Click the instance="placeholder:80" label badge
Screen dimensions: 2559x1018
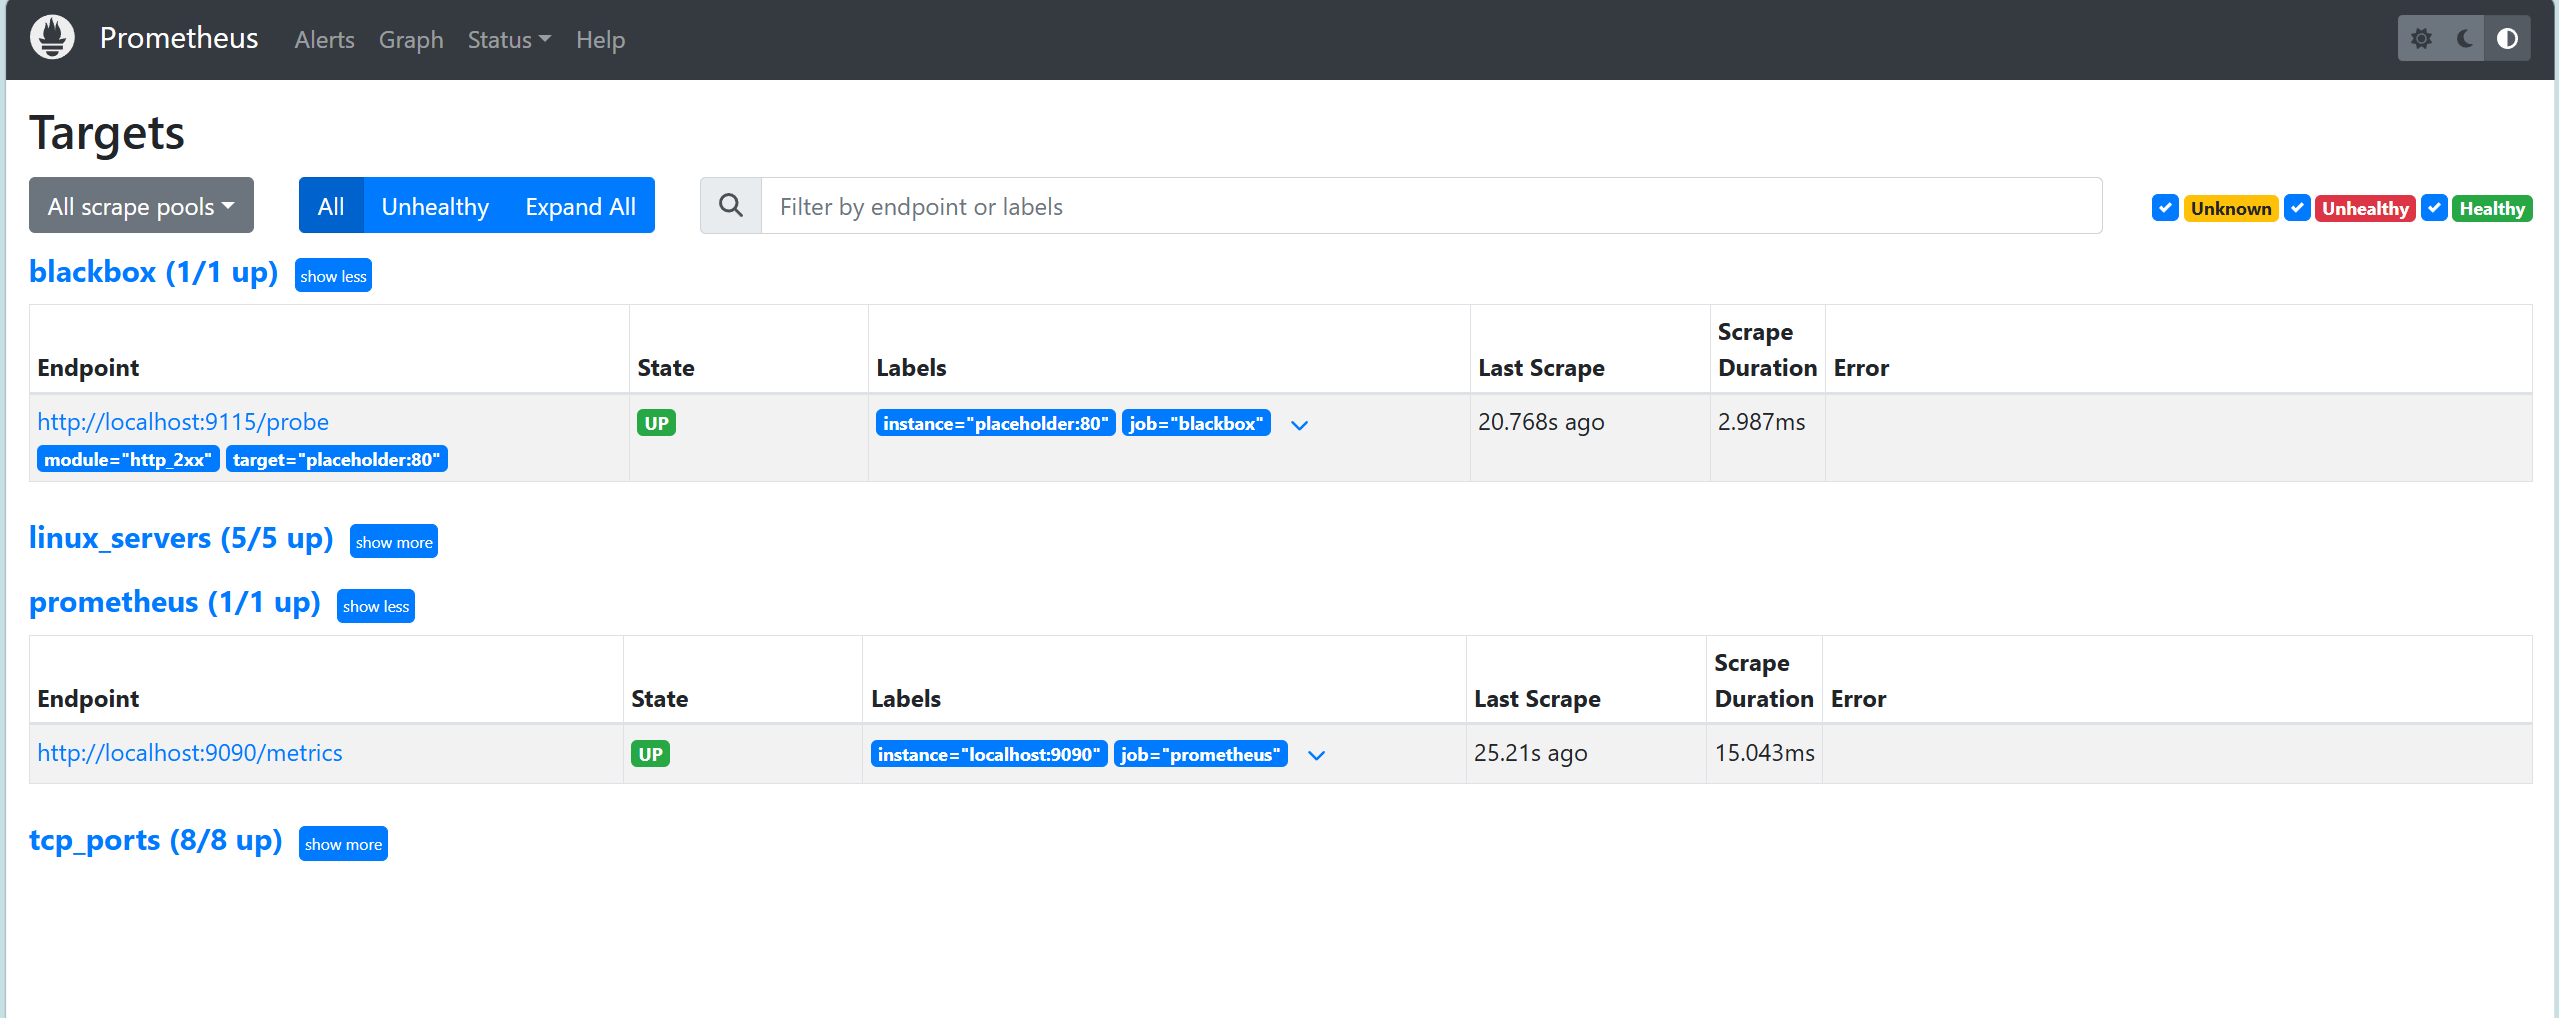click(996, 423)
